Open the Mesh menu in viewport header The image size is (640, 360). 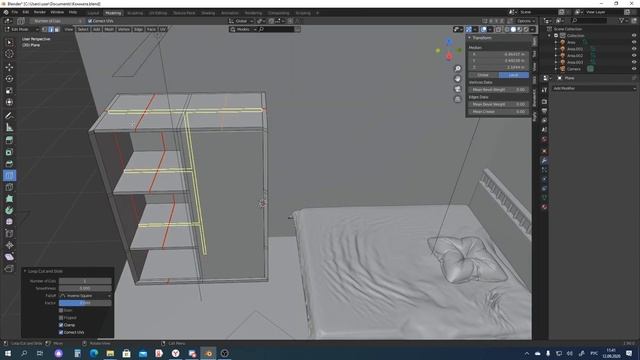point(109,29)
